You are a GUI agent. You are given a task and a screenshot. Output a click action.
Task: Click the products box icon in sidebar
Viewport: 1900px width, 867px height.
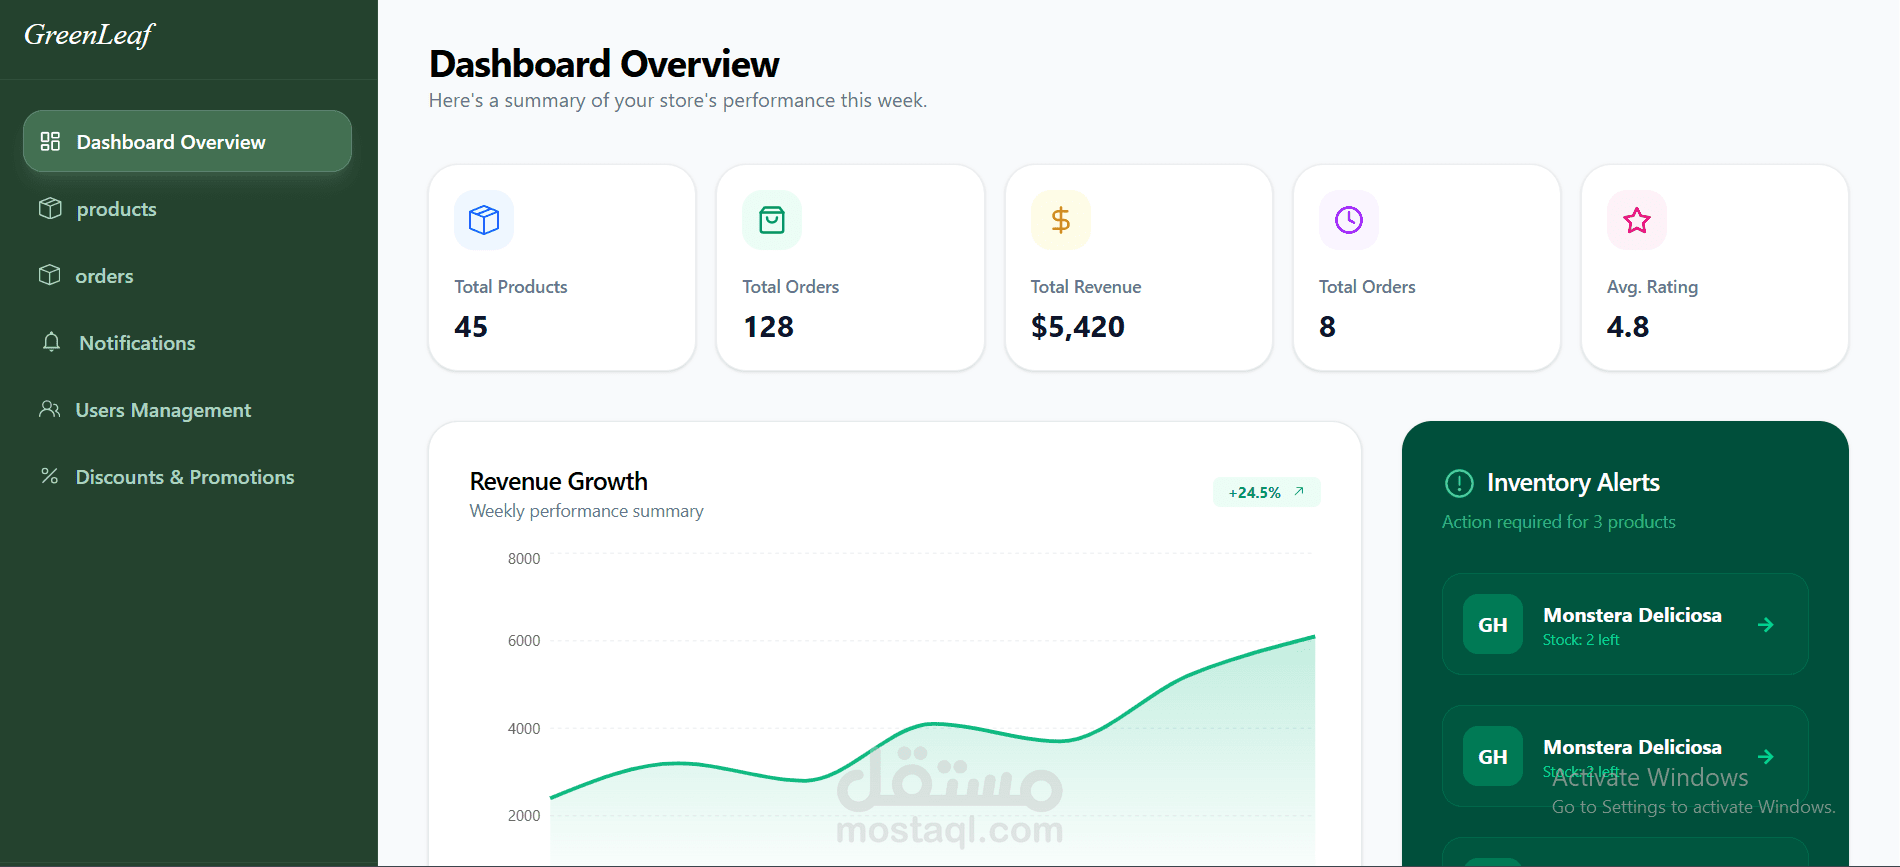click(50, 208)
